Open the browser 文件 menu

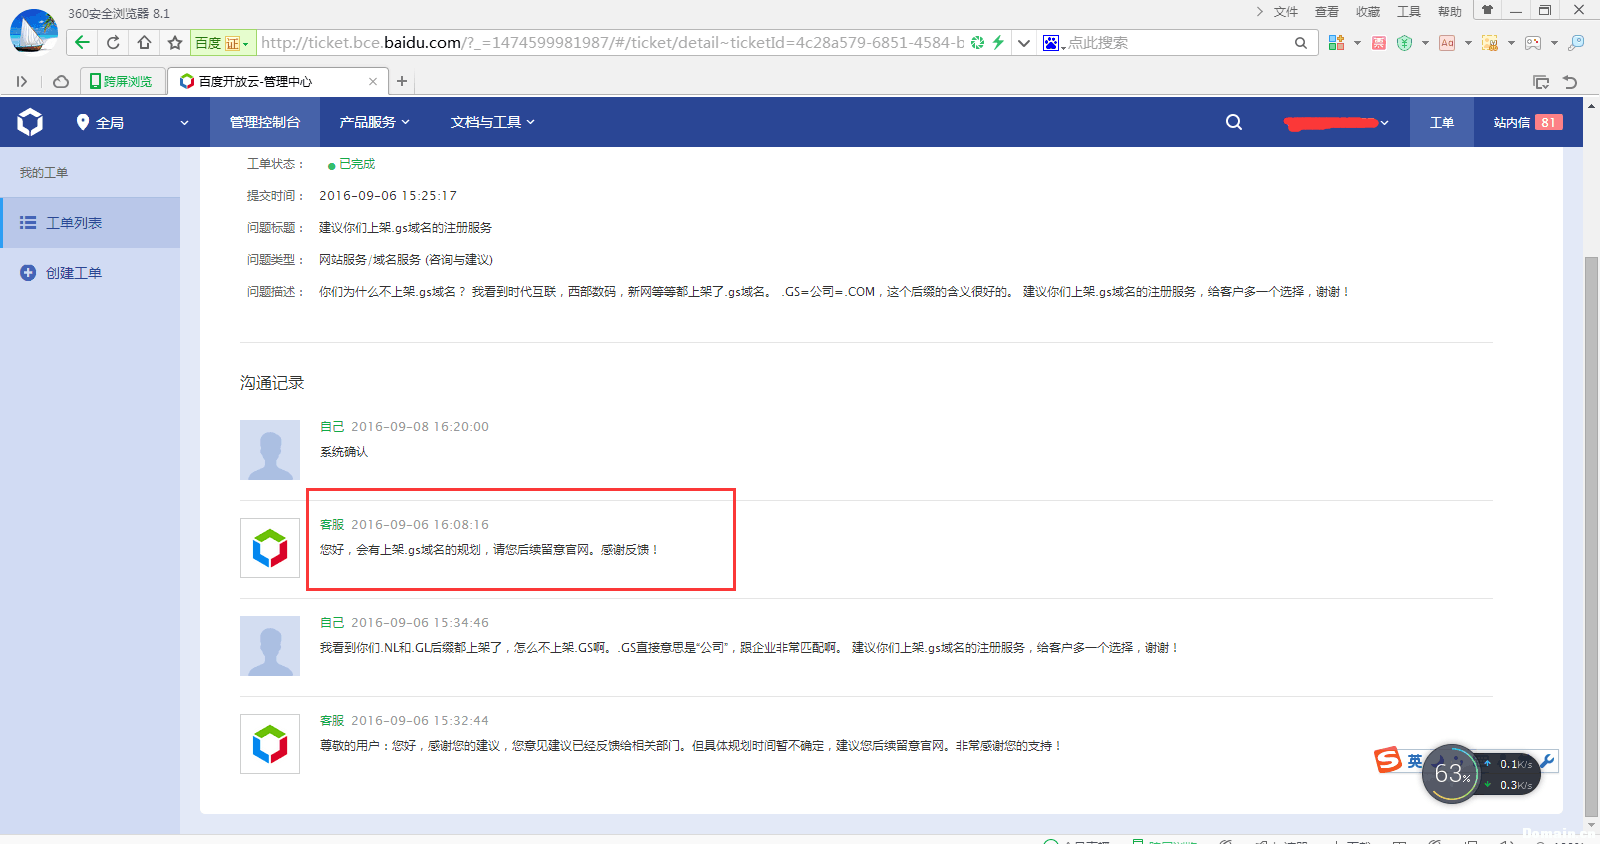(1285, 12)
